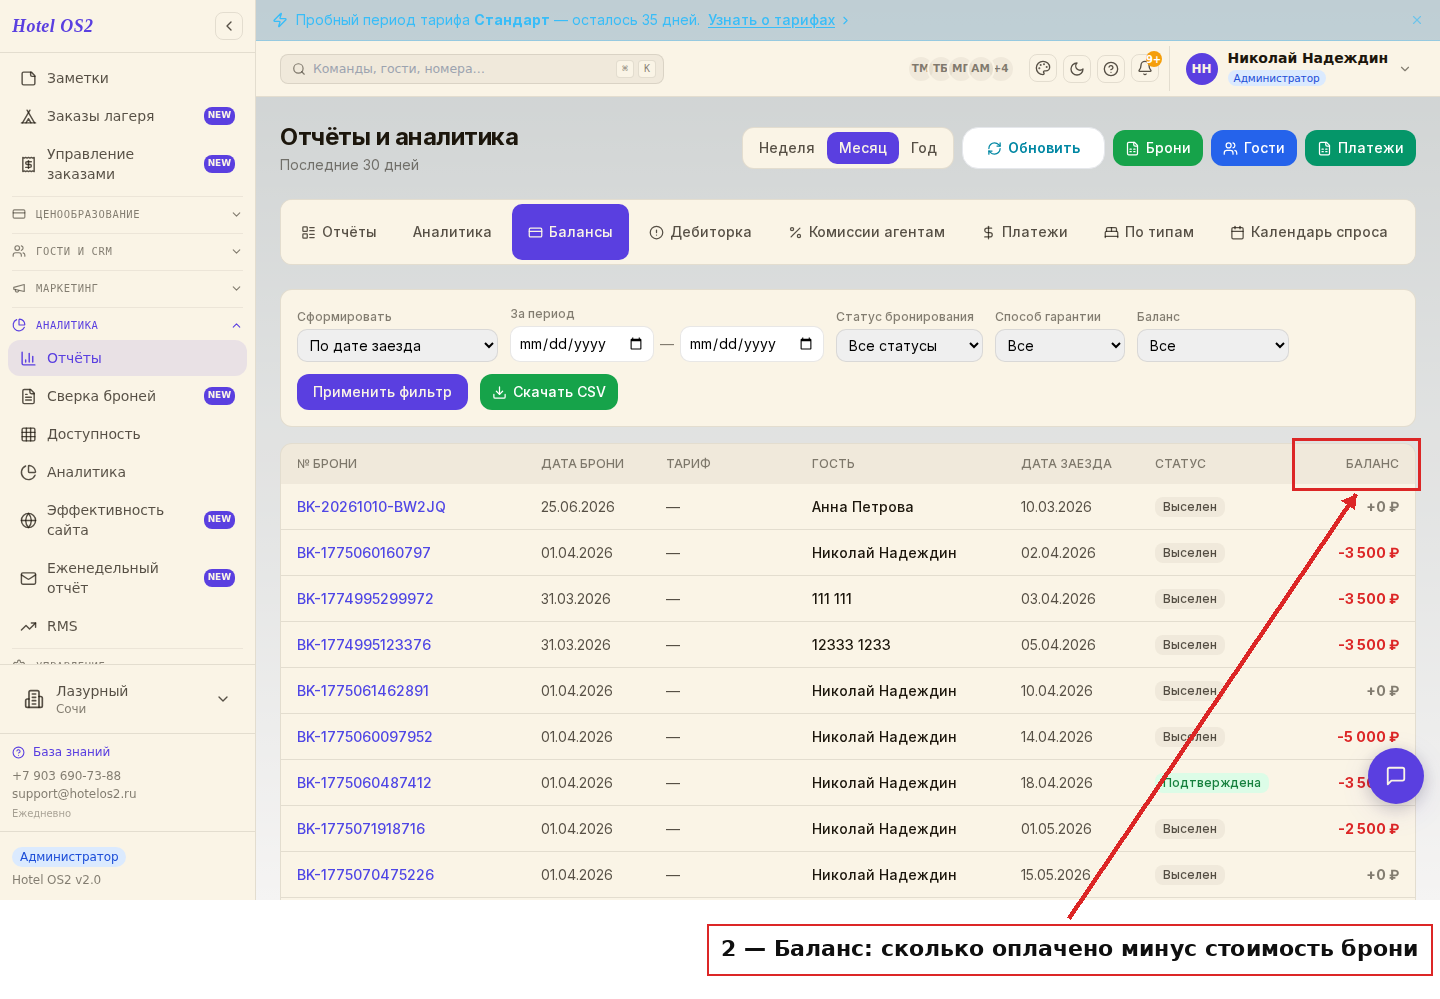1440x999 pixels.
Task: Expand the Гости и CRM section
Action: [127, 251]
